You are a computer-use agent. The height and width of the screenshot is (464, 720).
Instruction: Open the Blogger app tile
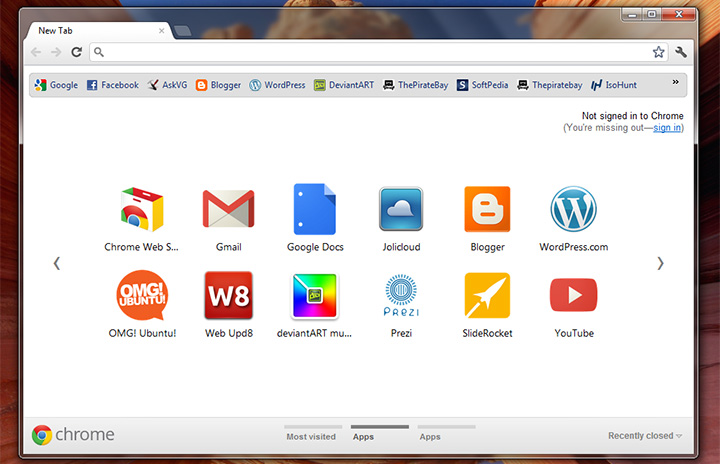pyautogui.click(x=487, y=210)
